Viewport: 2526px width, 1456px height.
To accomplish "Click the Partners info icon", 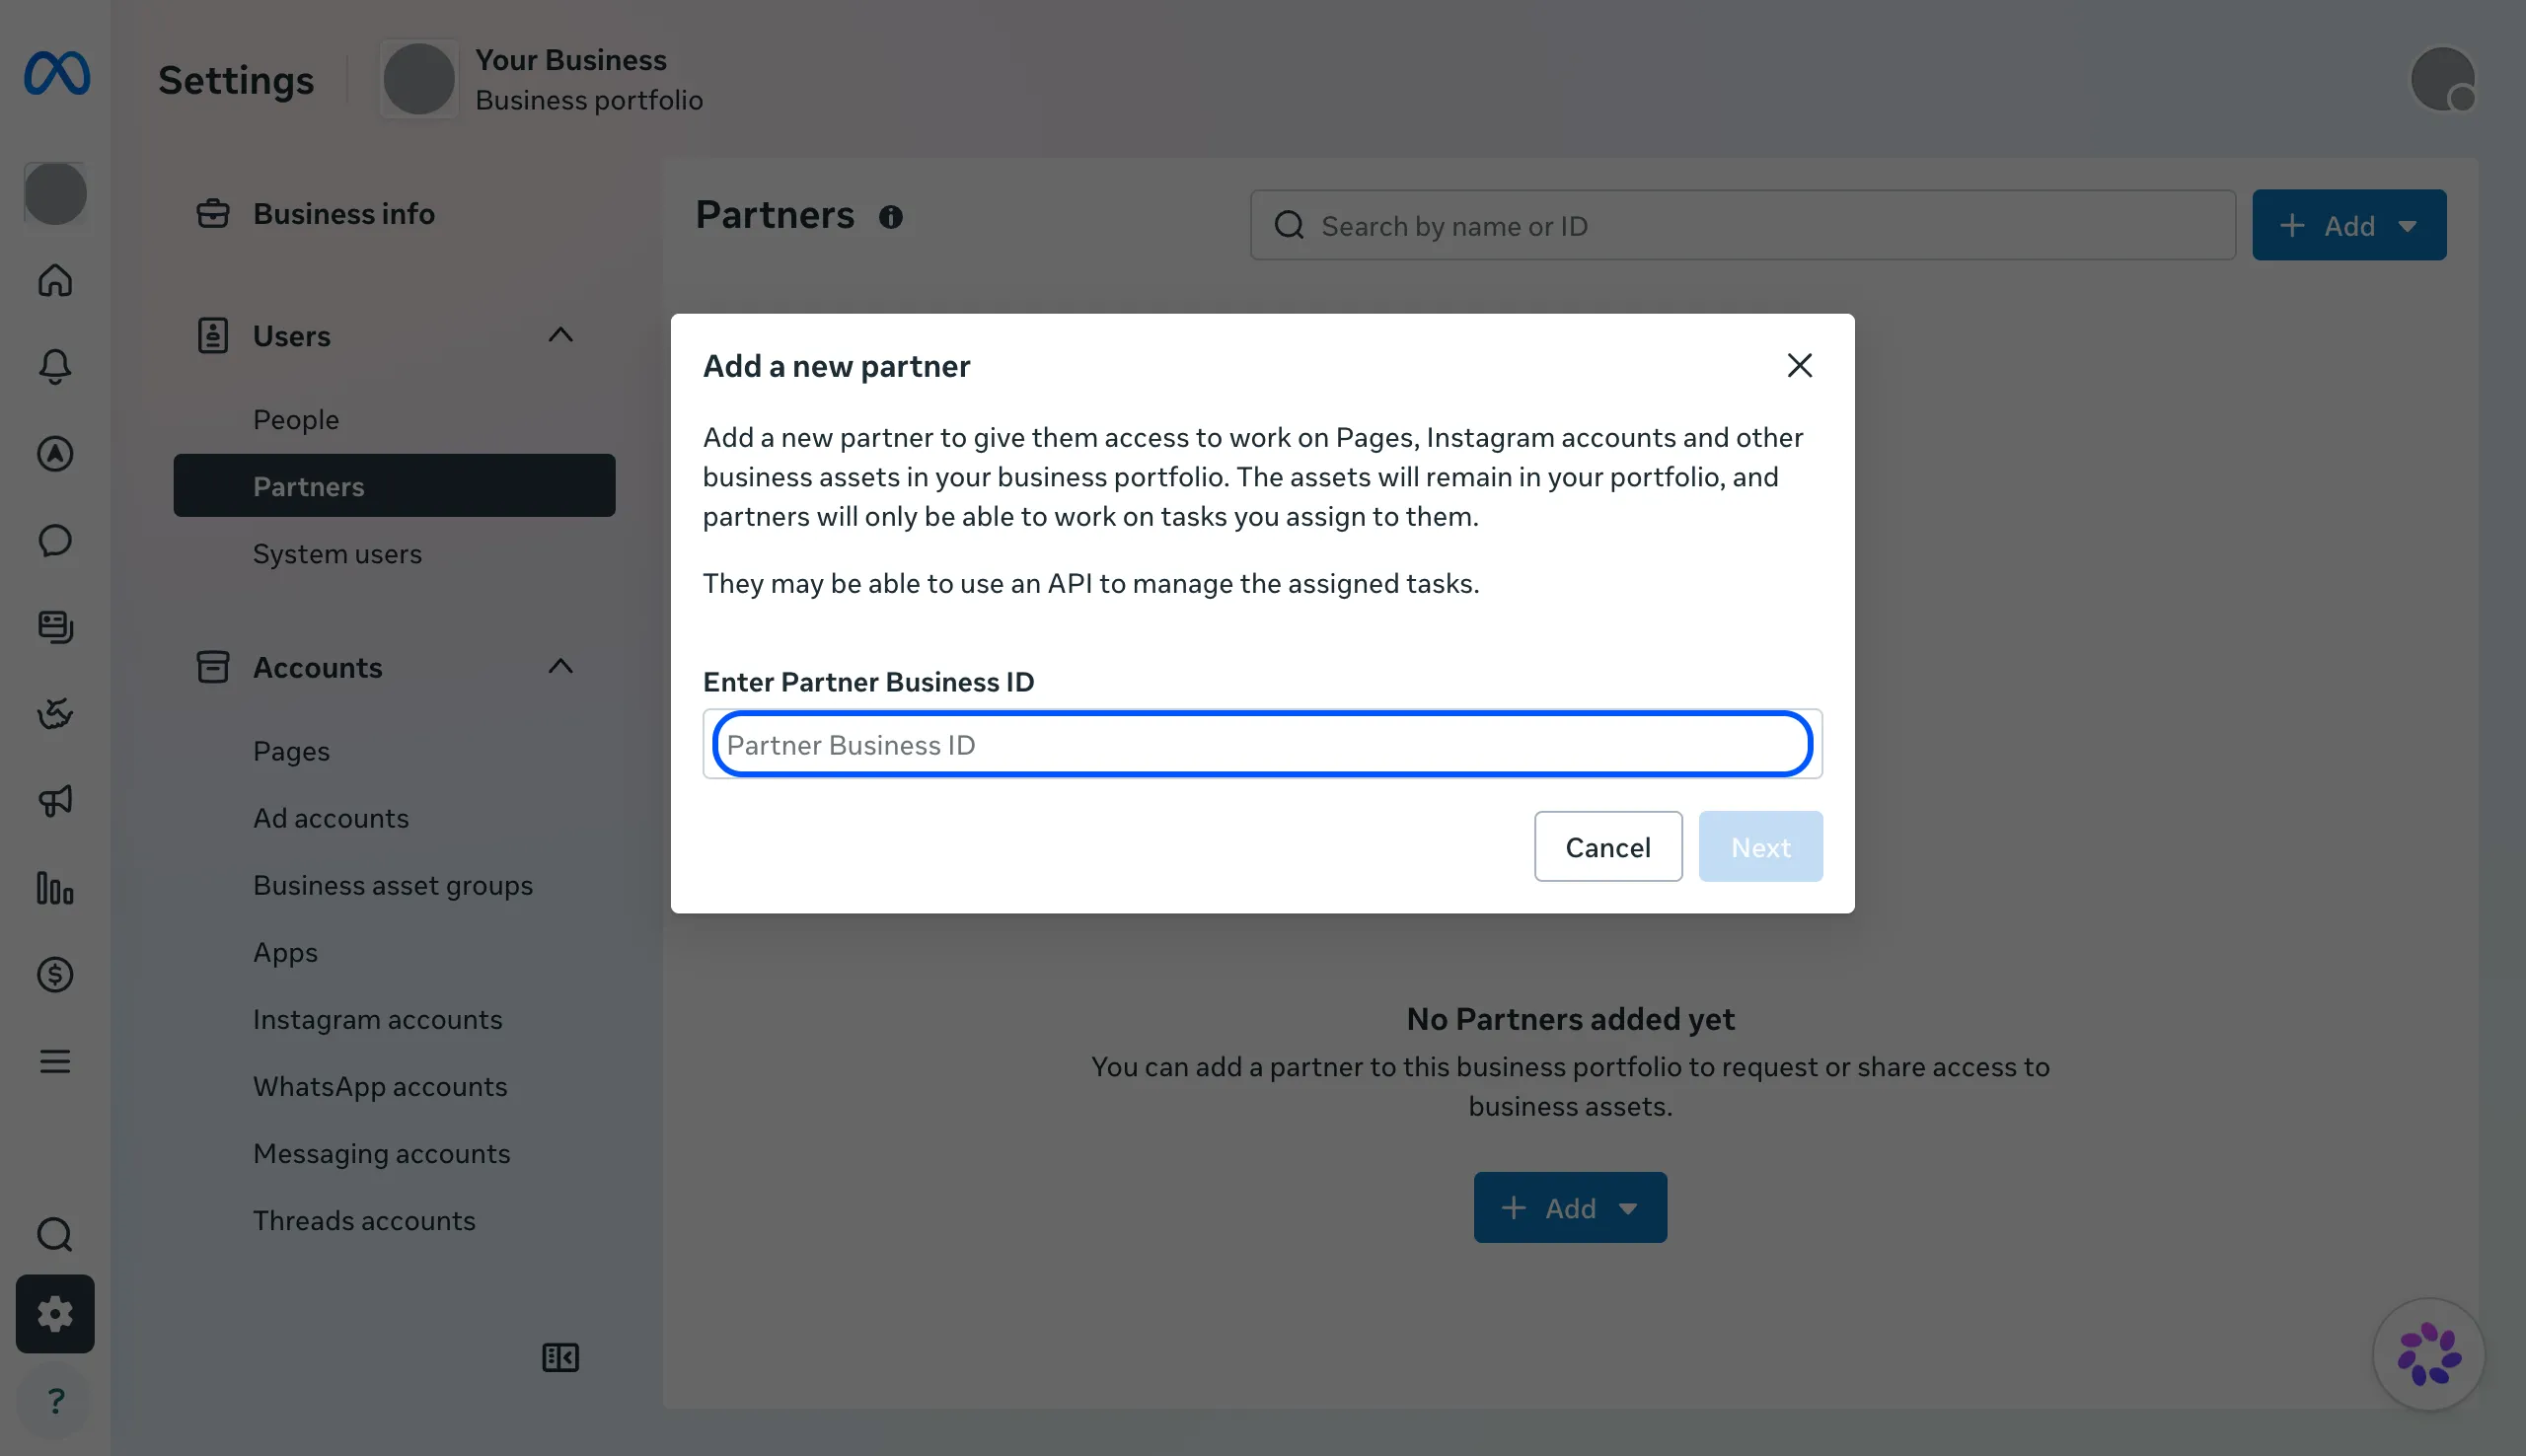I will click(890, 217).
